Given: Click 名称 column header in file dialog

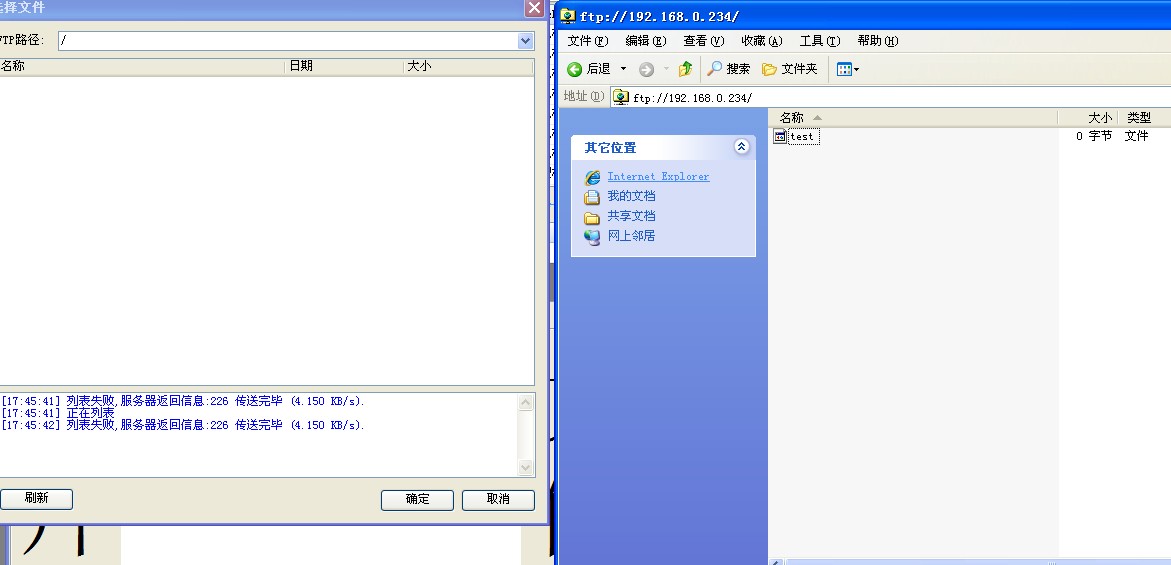Looking at the screenshot, I should (x=142, y=66).
